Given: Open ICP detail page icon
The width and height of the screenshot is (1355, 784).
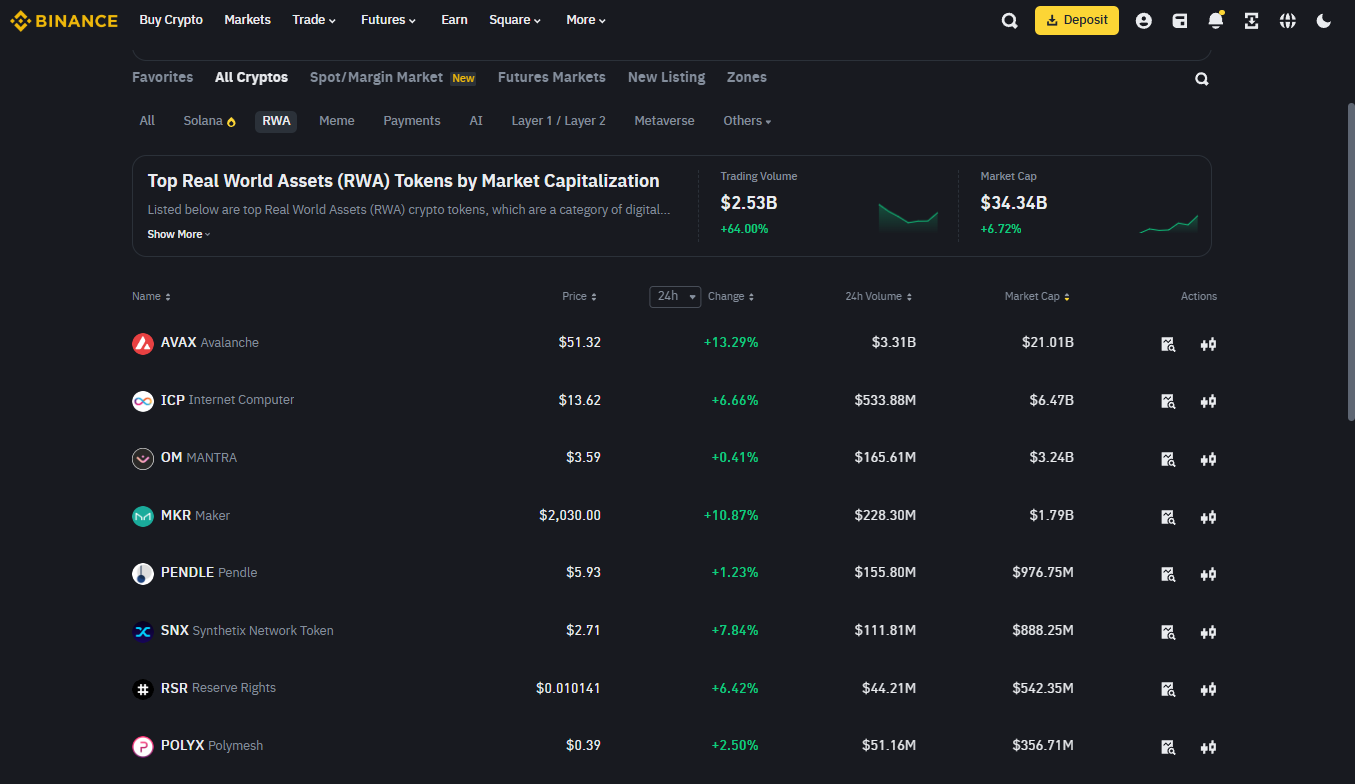Looking at the screenshot, I should (x=1168, y=401).
